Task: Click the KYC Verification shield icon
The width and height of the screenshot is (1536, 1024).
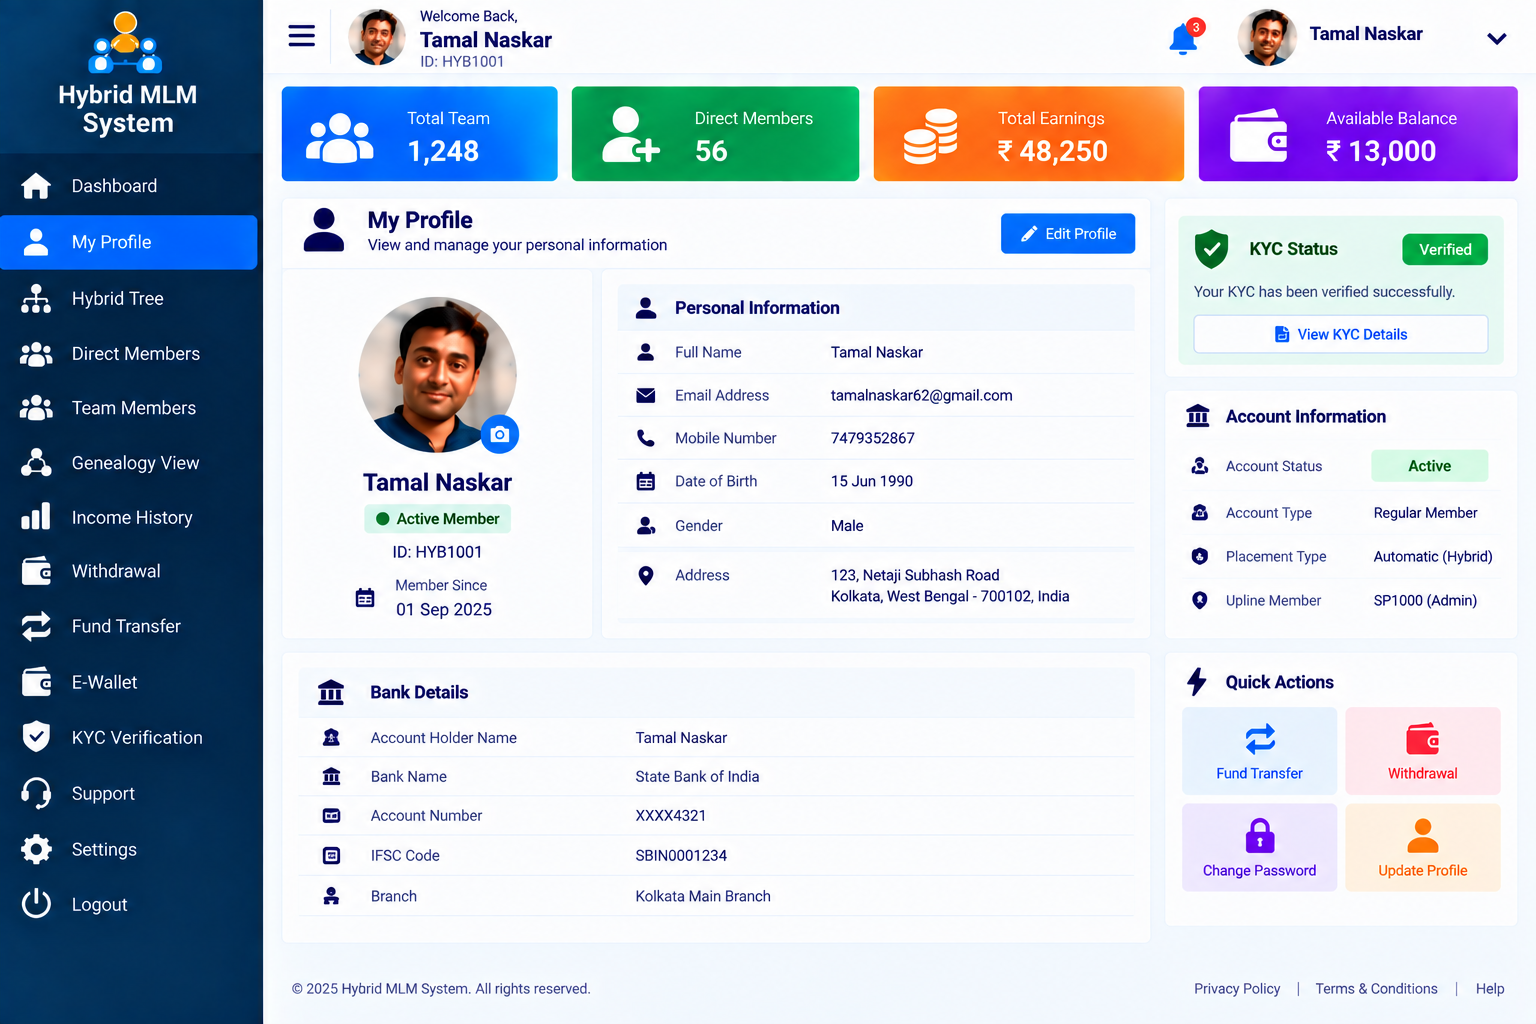Action: (x=36, y=737)
